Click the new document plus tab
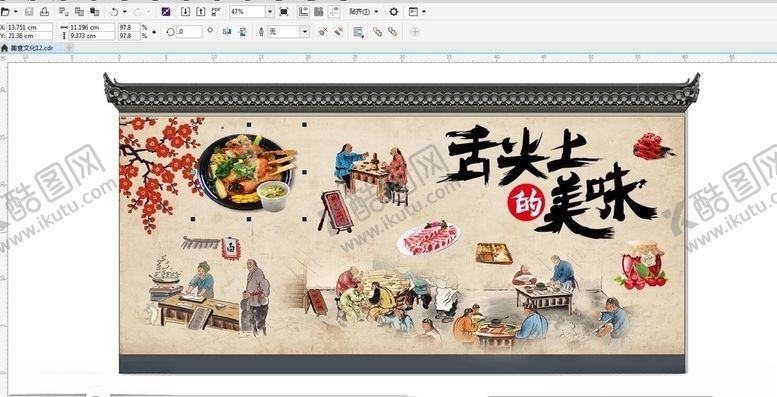Screen dimensions: 777x397 69,48
